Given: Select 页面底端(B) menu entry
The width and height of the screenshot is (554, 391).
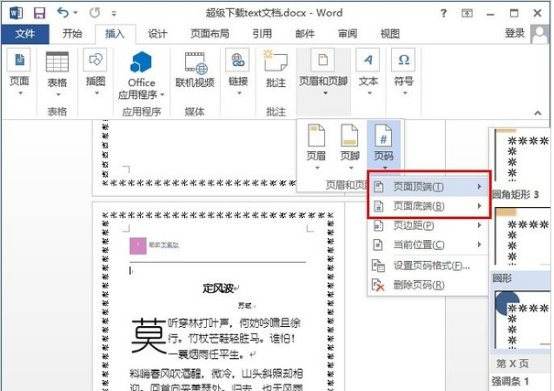Looking at the screenshot, I should coord(429,206).
